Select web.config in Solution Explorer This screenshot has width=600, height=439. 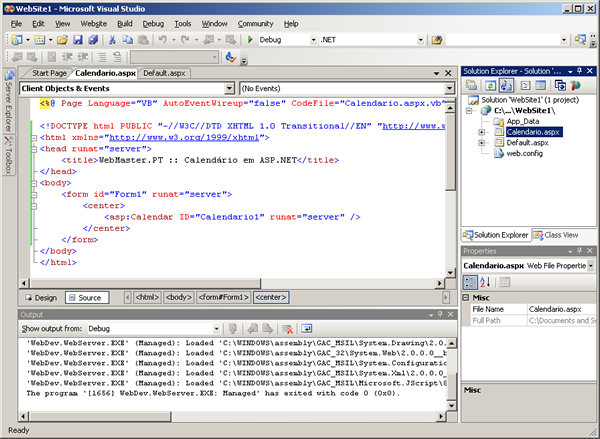pos(524,153)
